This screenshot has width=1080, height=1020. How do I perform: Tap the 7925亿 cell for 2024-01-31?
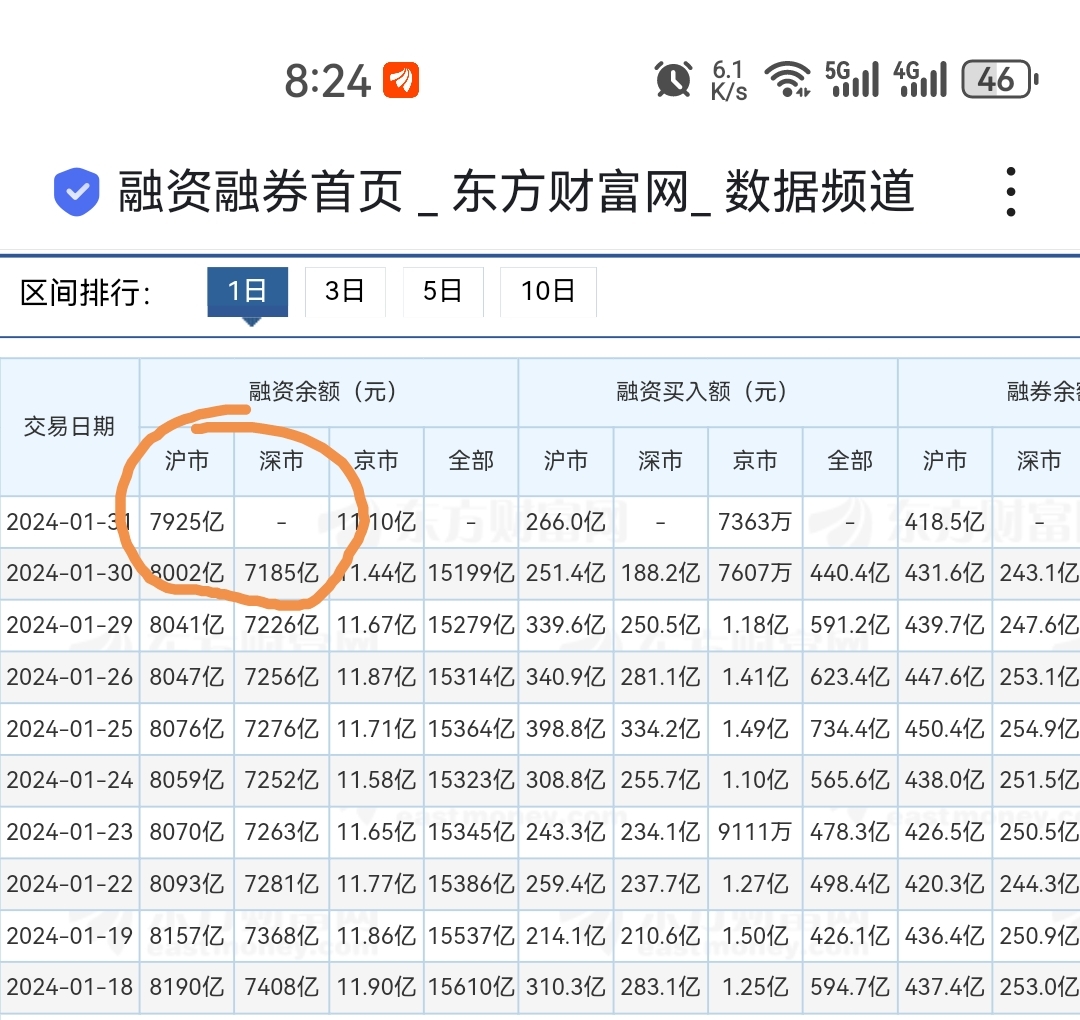pyautogui.click(x=187, y=522)
